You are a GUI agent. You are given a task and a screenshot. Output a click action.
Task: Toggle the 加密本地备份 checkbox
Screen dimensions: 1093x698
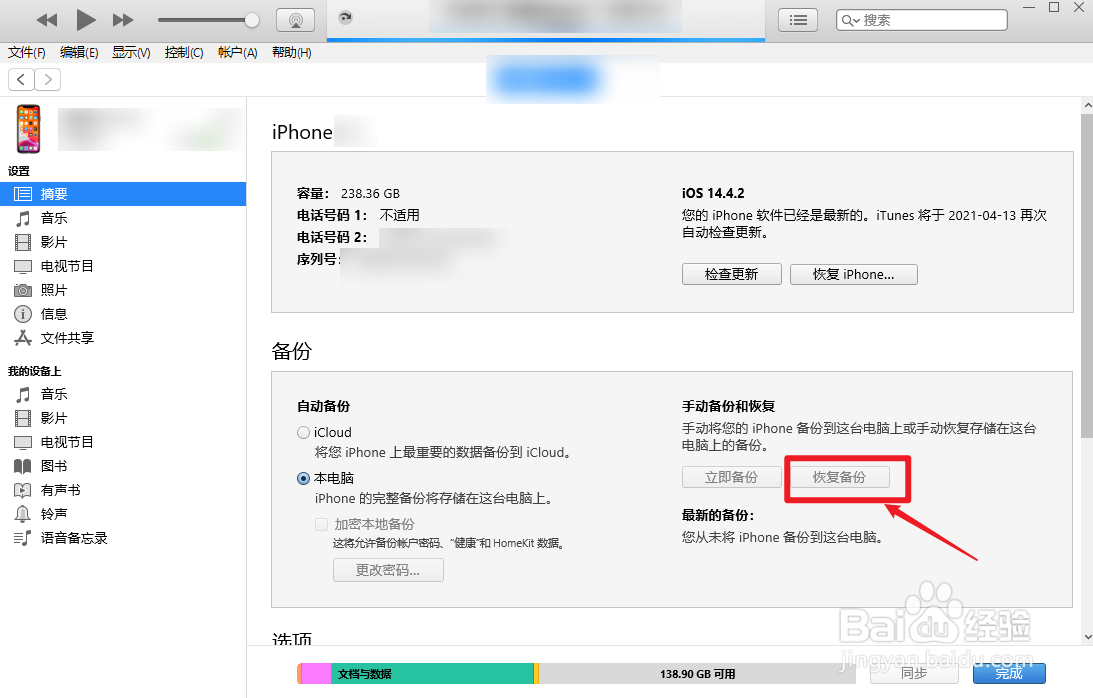click(321, 524)
